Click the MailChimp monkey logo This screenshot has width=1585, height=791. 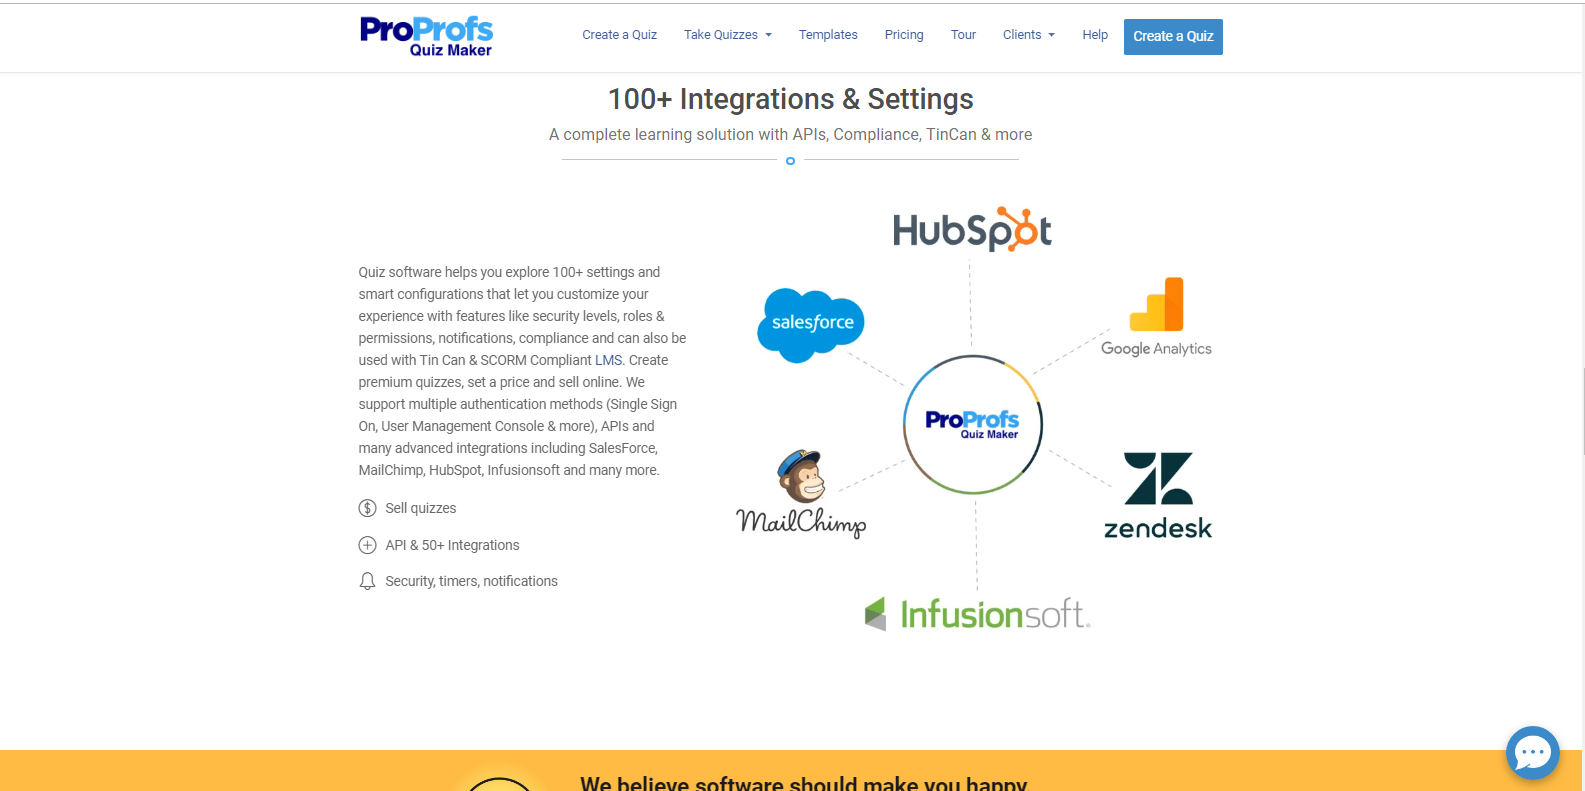[x=801, y=494]
